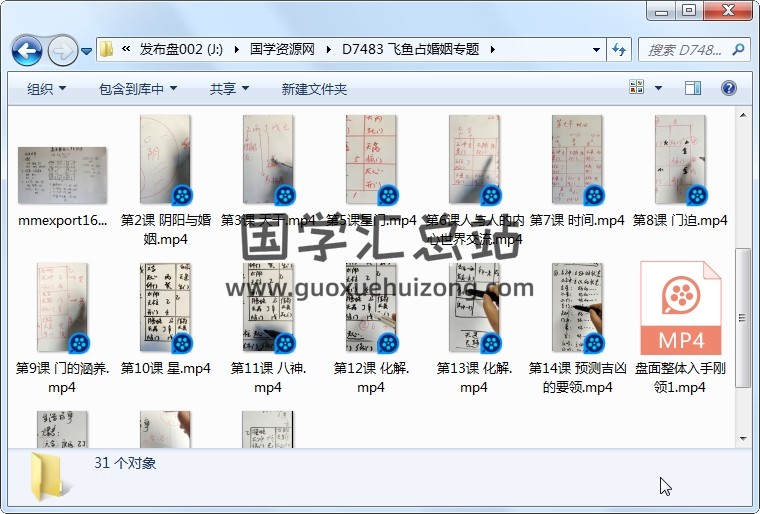Image resolution: width=760 pixels, height=514 pixels.
Task: Click the mmexport16... filename label
Action: pos(62,221)
